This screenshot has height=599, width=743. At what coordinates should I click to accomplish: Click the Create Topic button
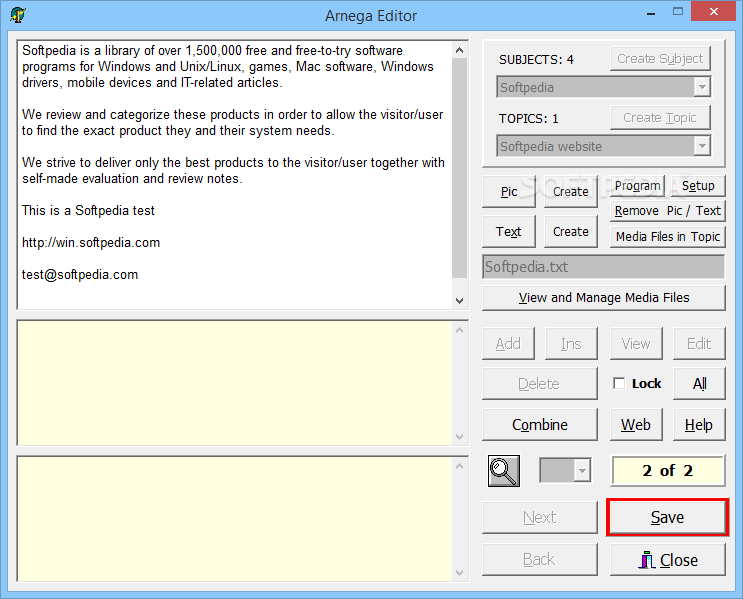pos(660,117)
